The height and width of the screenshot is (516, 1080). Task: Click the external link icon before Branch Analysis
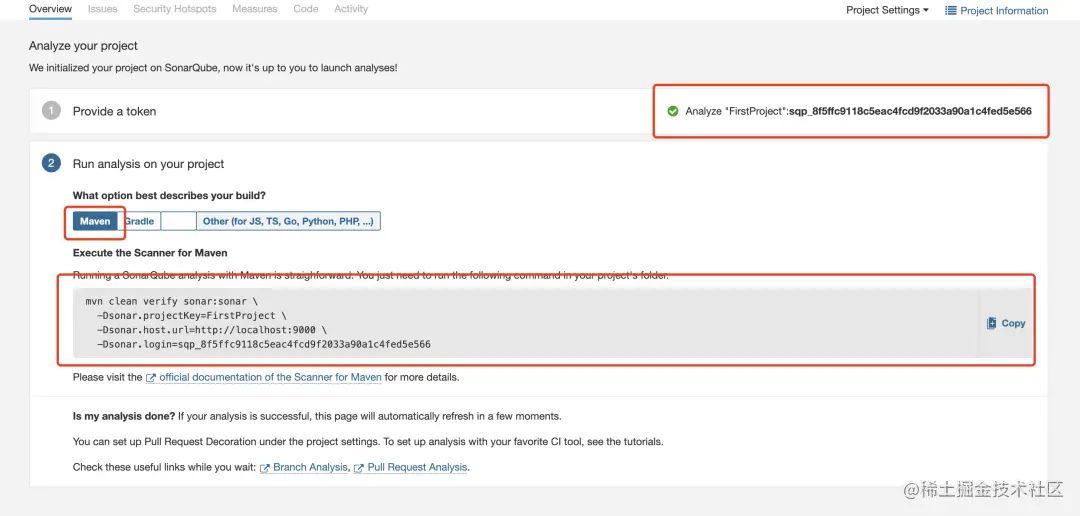264,468
